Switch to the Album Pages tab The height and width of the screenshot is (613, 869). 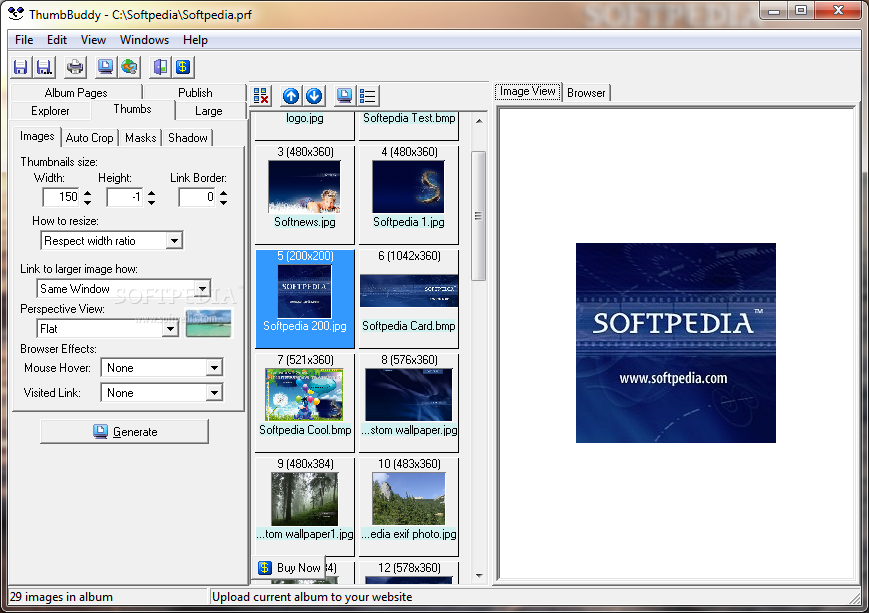pyautogui.click(x=76, y=93)
